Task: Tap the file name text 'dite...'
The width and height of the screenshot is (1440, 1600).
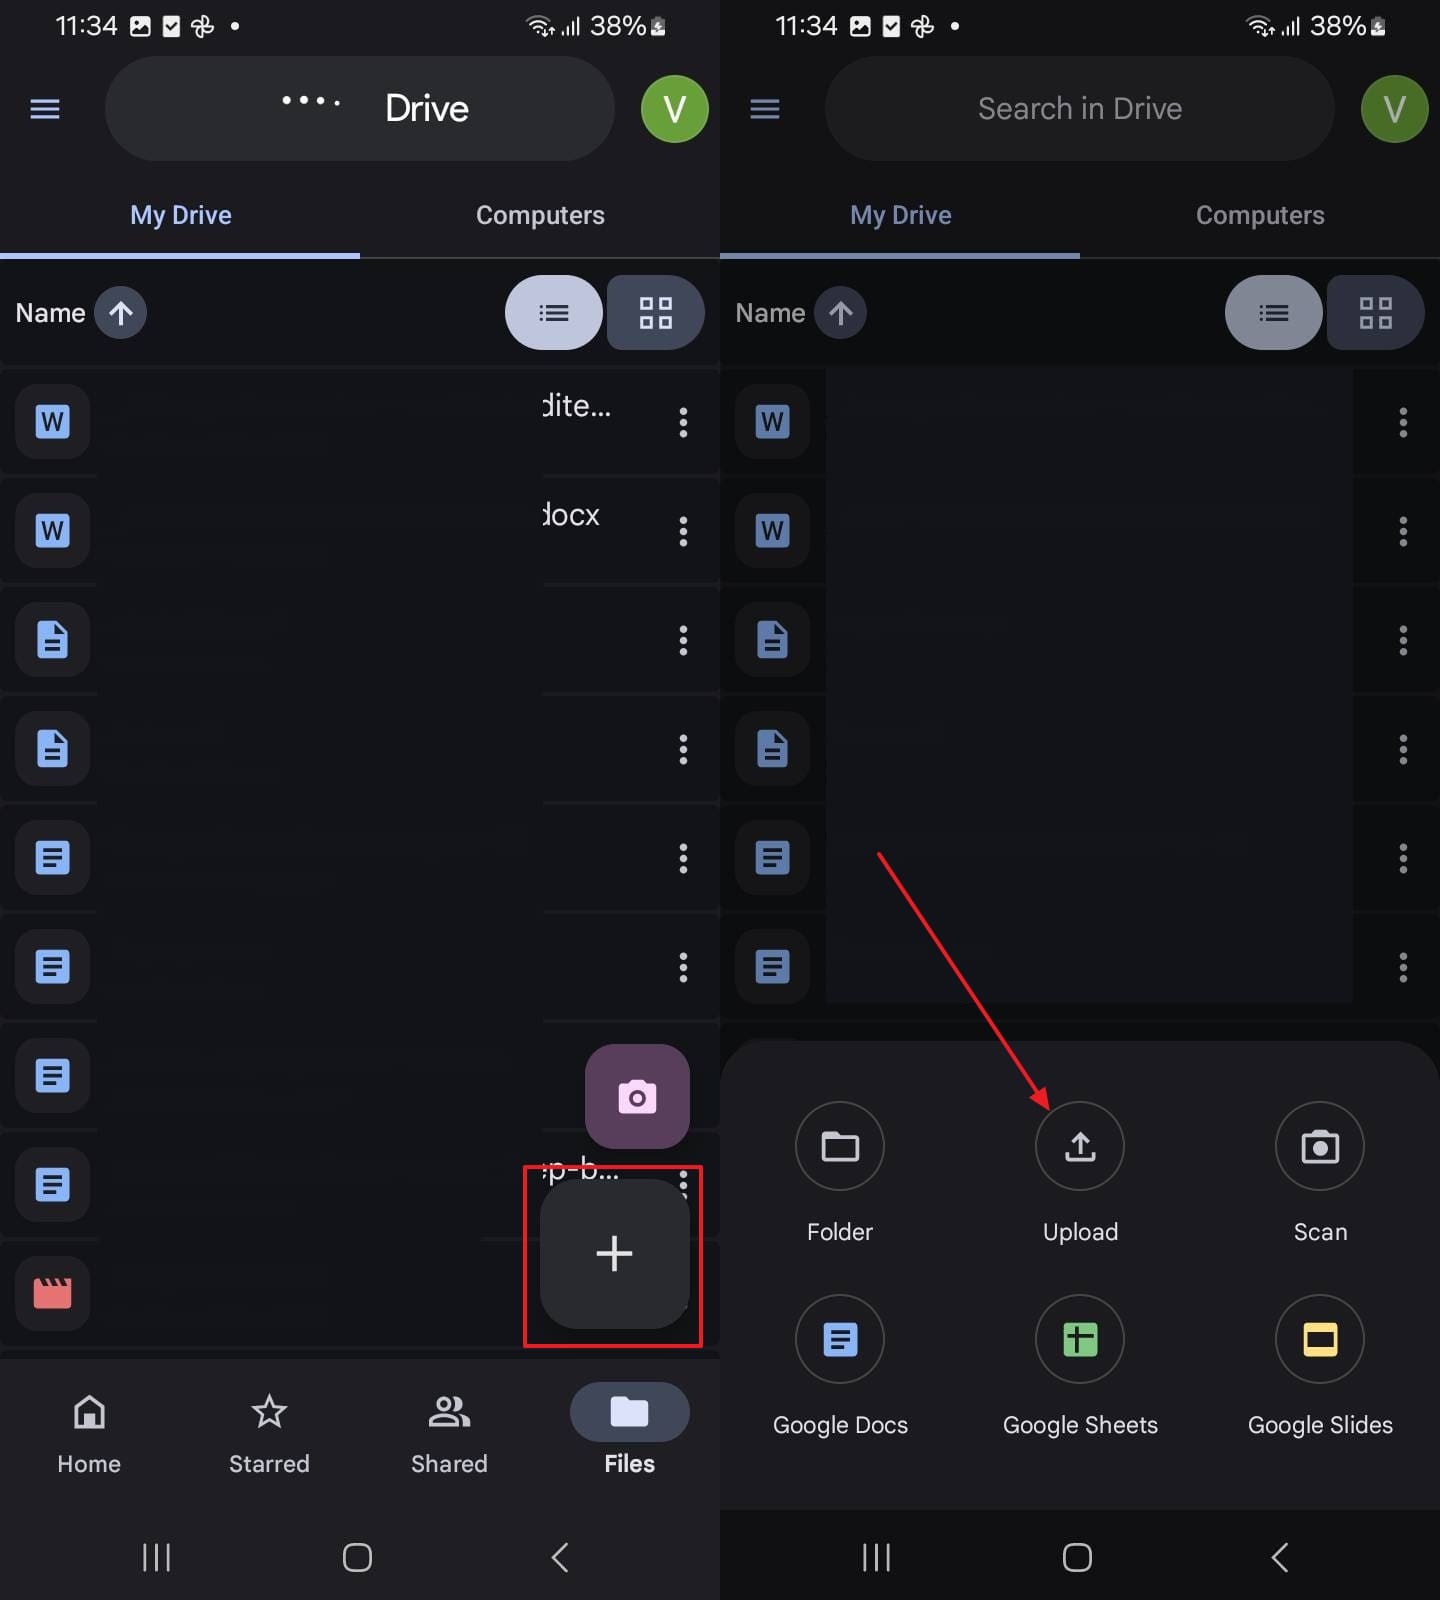Action: pos(576,406)
